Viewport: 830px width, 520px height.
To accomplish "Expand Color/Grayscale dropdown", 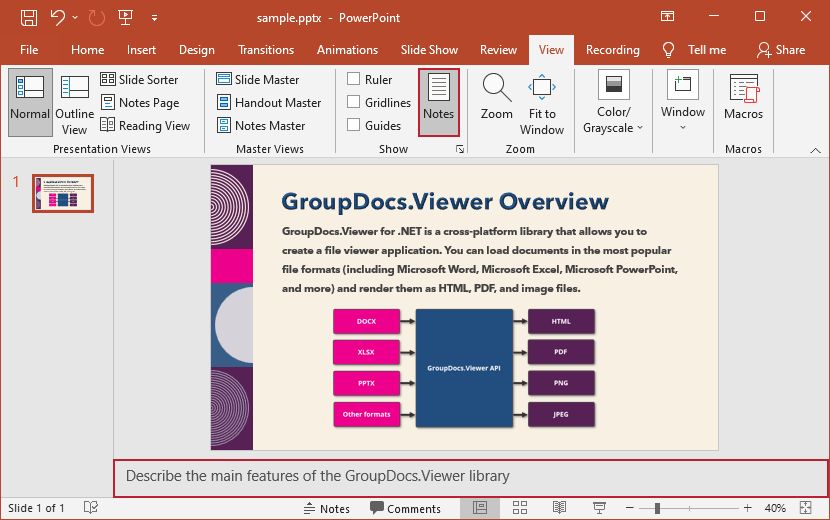I will click(613, 102).
